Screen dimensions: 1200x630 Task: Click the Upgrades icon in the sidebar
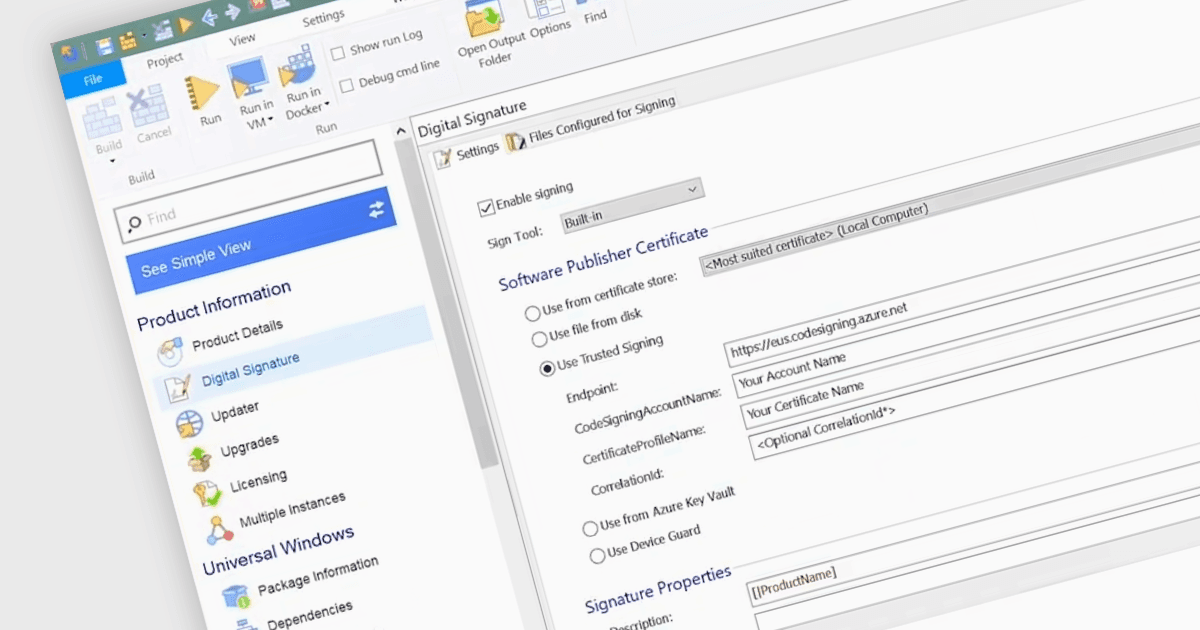click(199, 458)
